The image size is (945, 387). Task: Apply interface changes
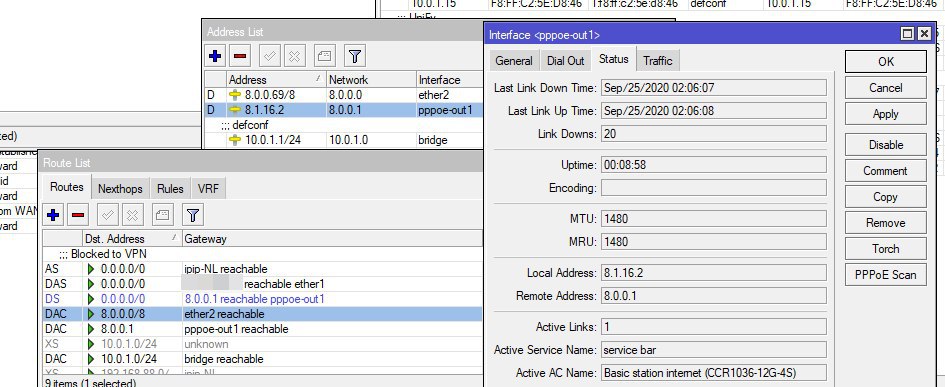tap(886, 114)
